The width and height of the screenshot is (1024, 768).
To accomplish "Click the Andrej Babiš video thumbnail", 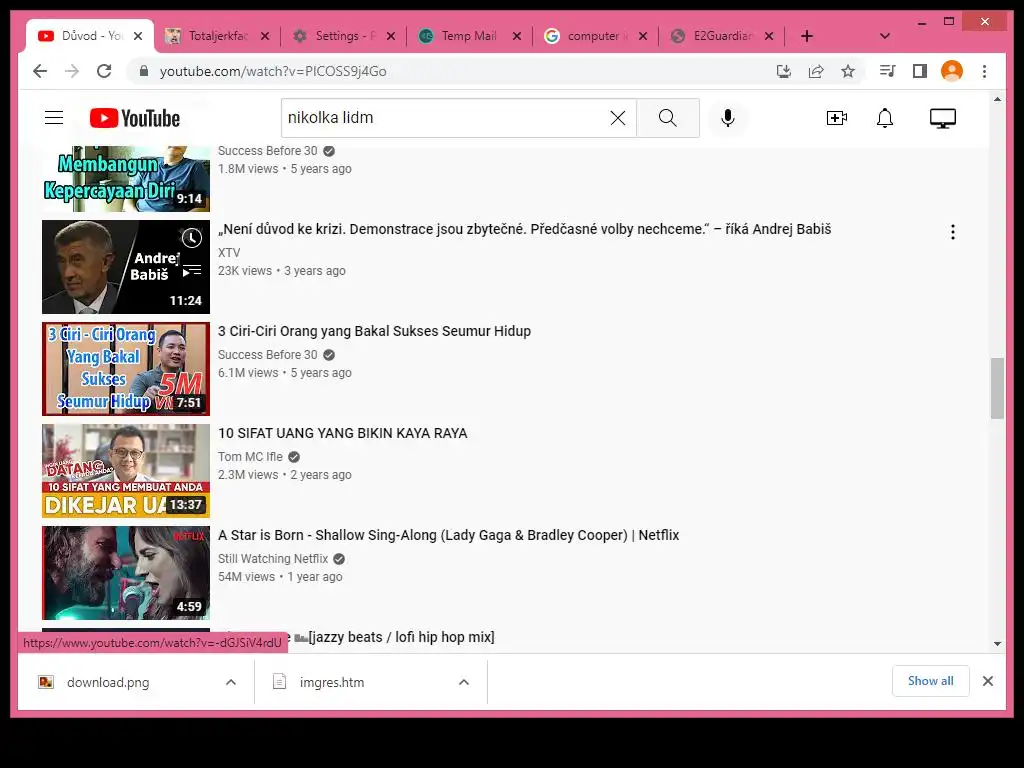I will pyautogui.click(x=126, y=267).
